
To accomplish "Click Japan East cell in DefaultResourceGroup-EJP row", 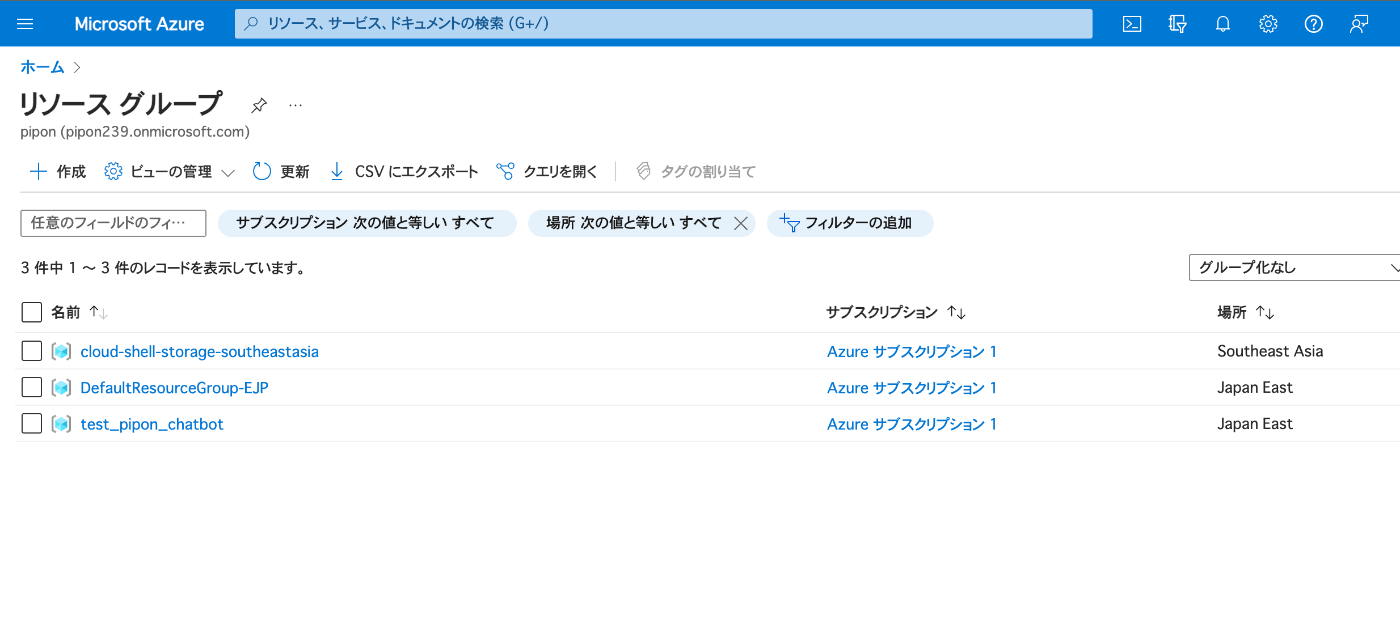I will point(1255,388).
